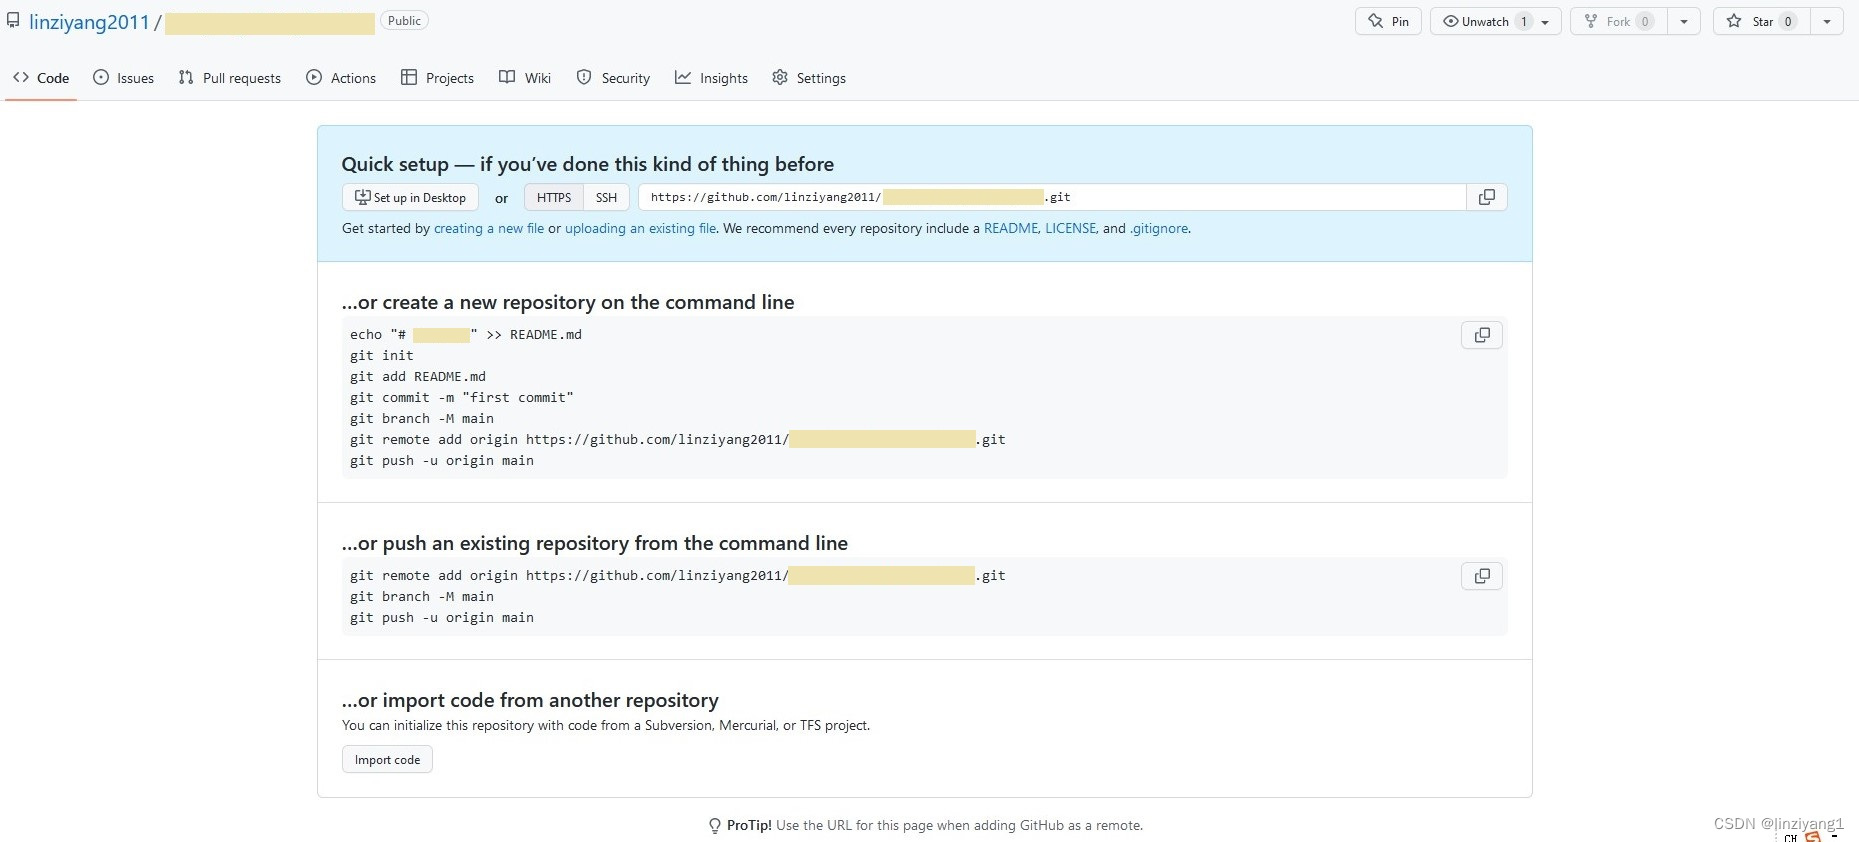The height and width of the screenshot is (842, 1859).
Task: Copy the create new repository commands
Action: [1482, 335]
